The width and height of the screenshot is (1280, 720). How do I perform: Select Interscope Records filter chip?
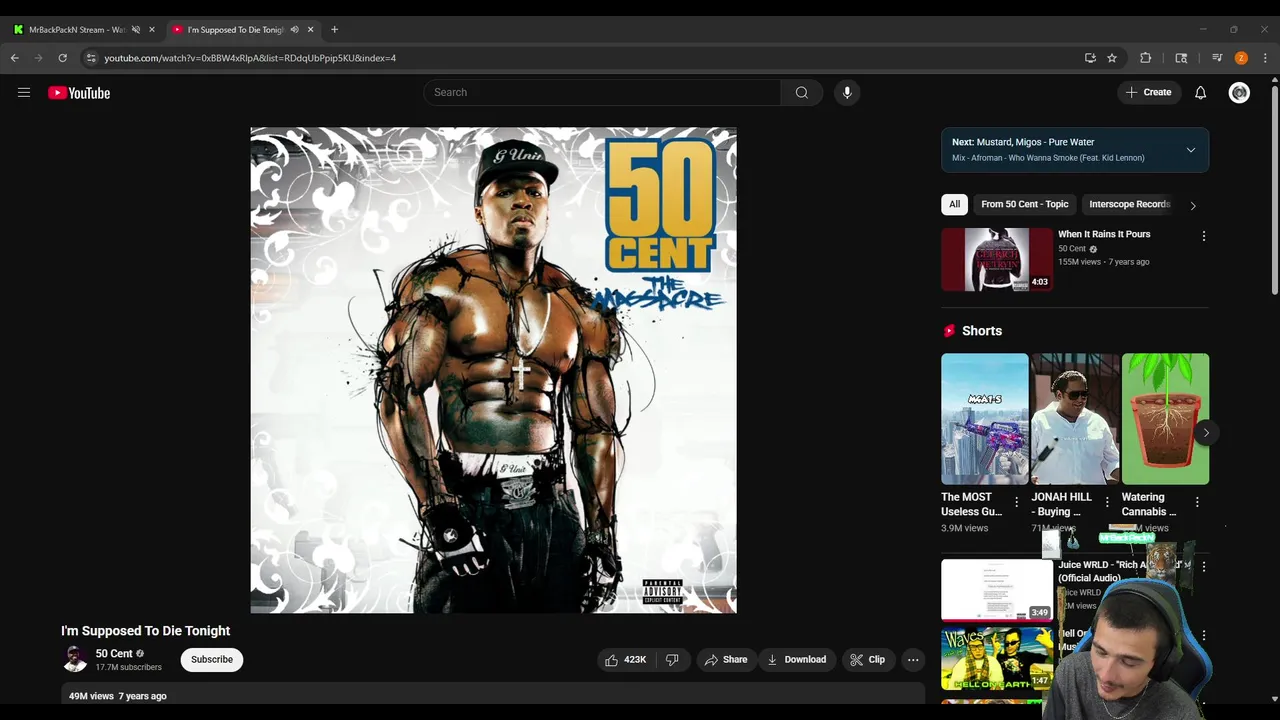point(1129,204)
